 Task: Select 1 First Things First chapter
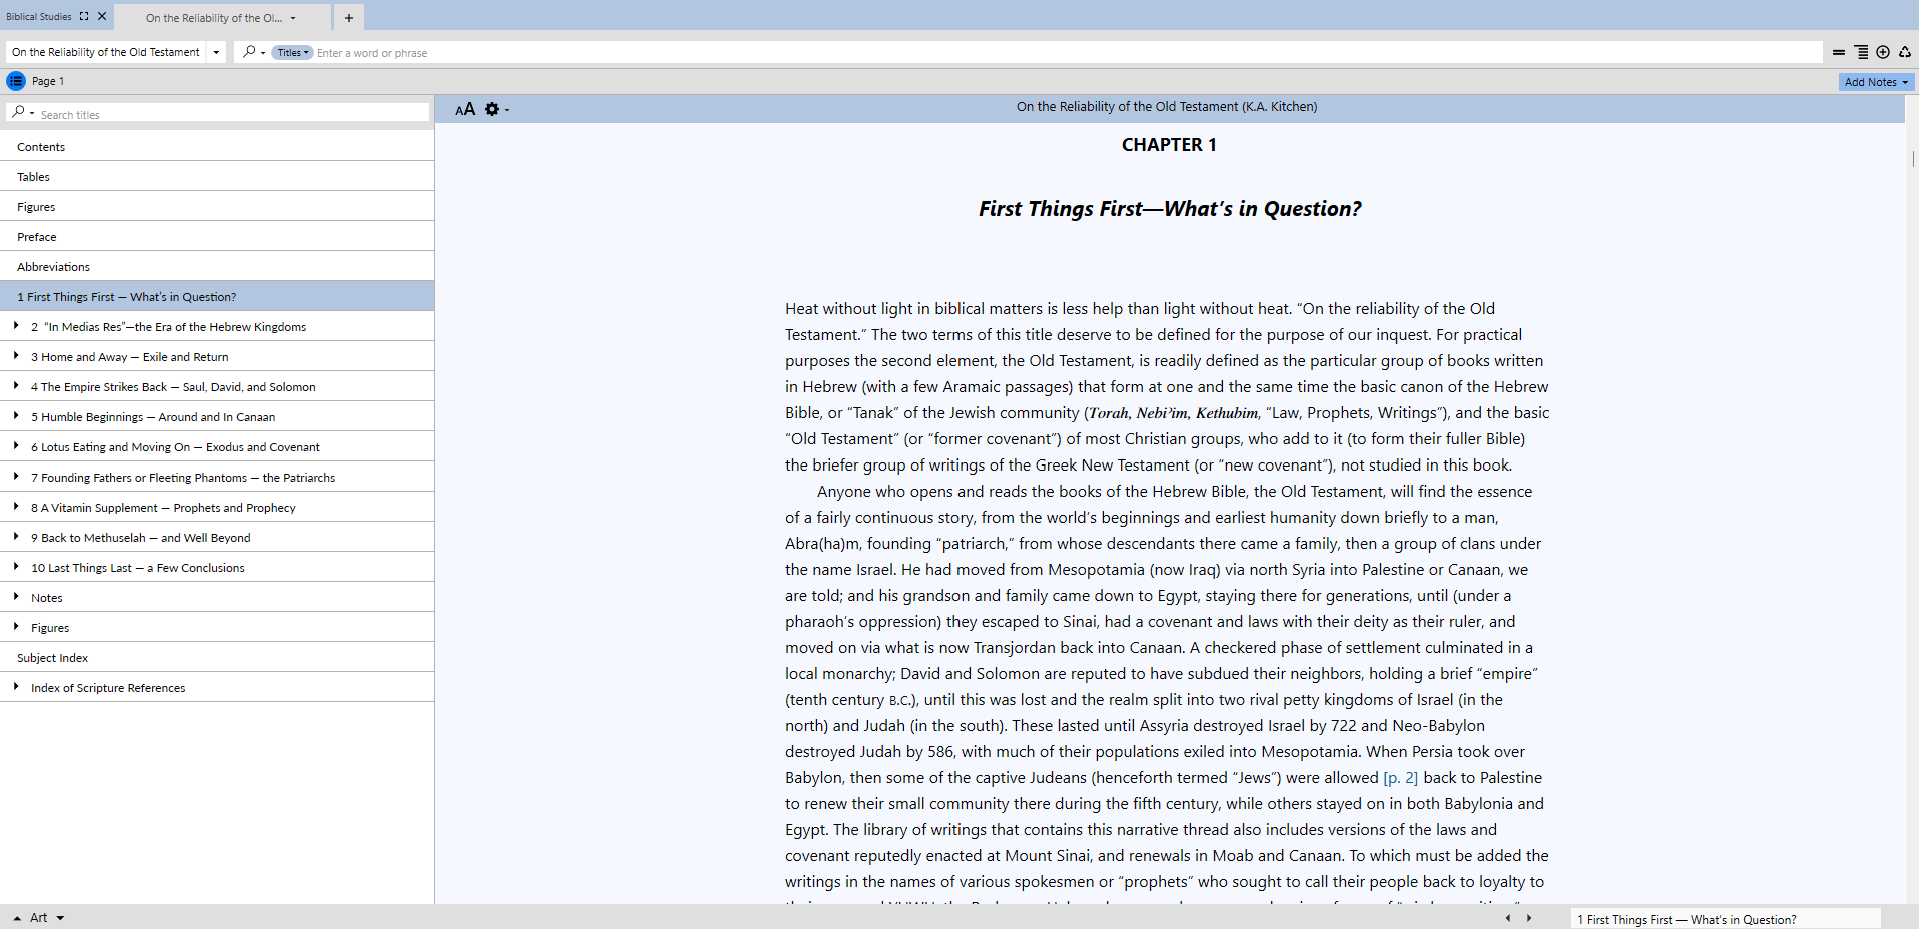click(217, 296)
